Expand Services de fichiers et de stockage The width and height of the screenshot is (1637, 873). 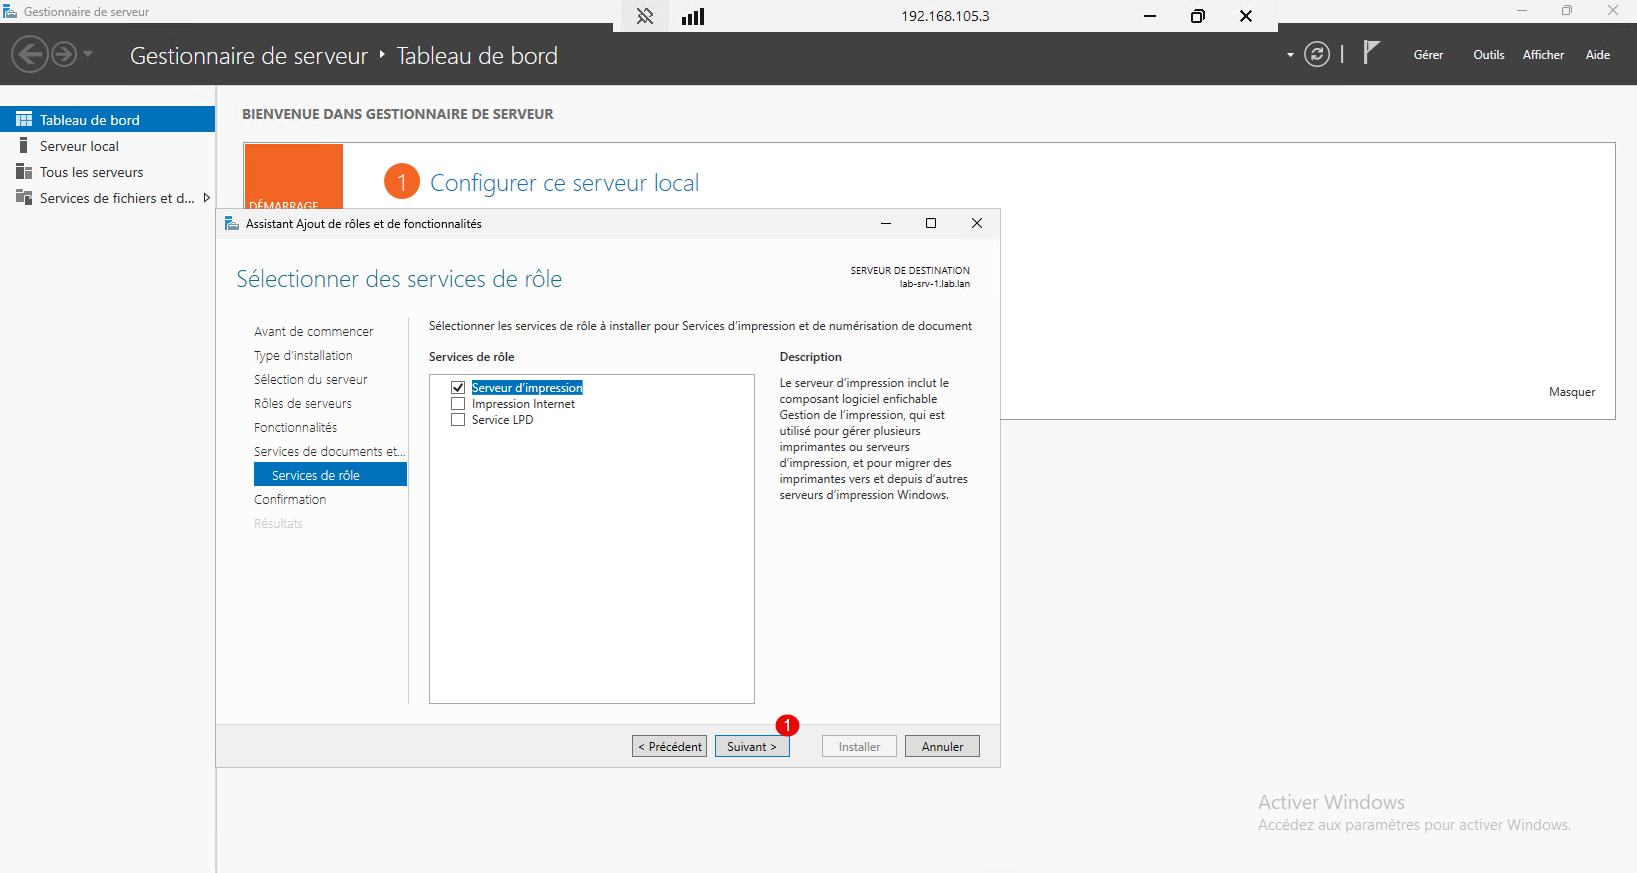pyautogui.click(x=207, y=198)
